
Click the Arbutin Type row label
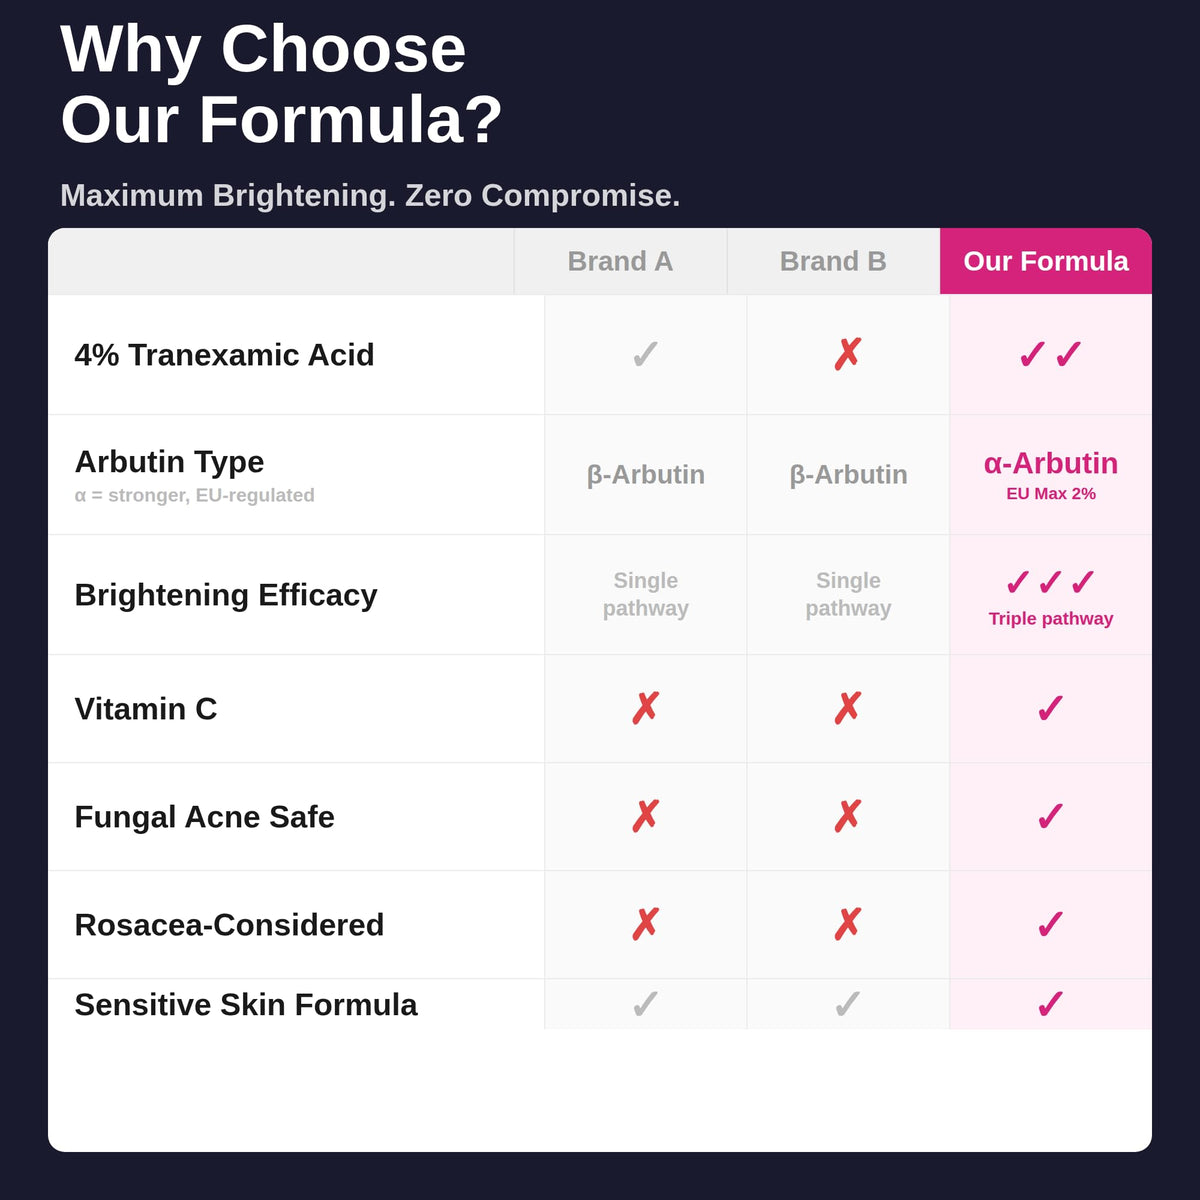[x=169, y=462]
